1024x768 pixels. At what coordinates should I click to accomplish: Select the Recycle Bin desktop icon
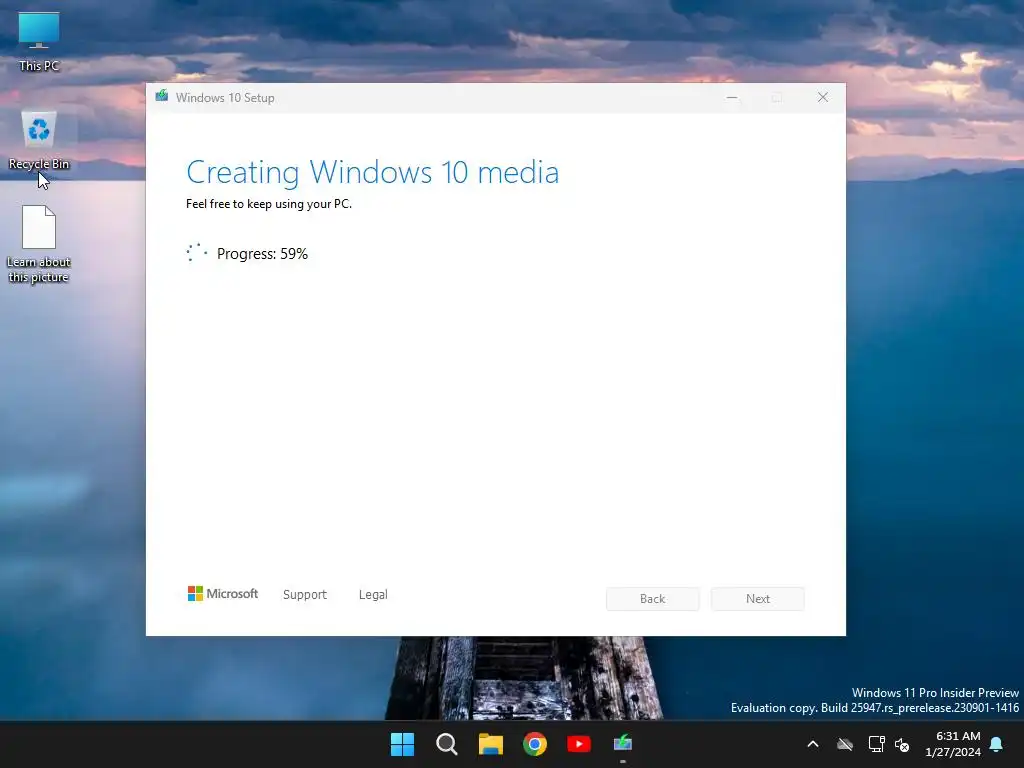pos(39,140)
